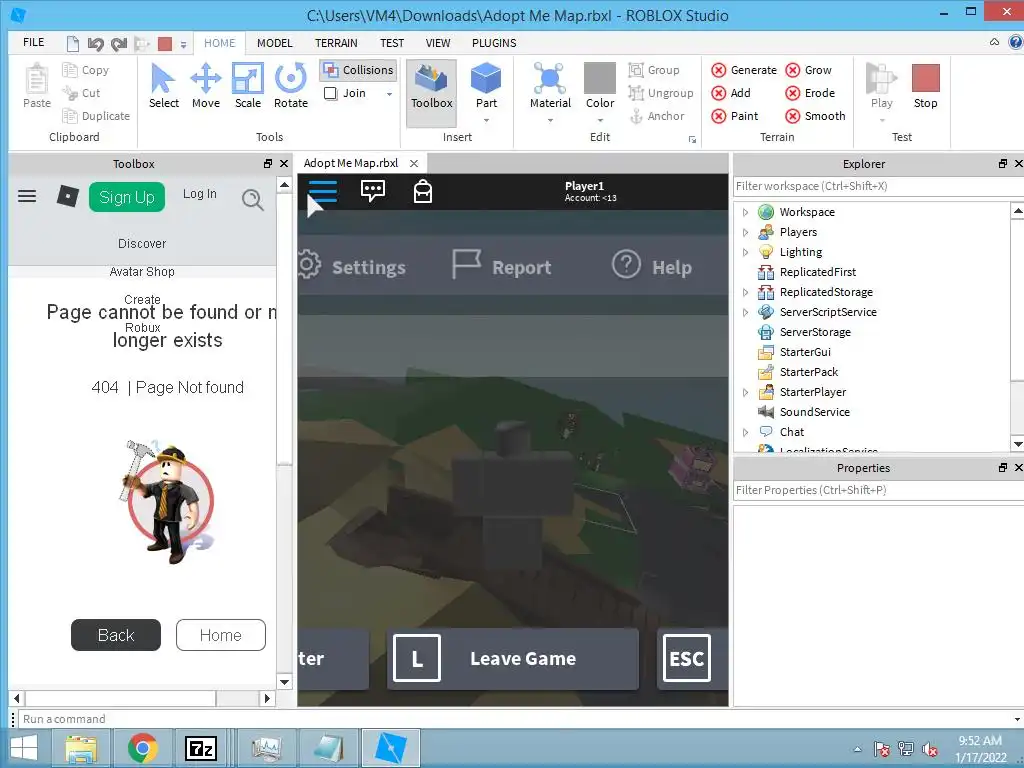Select the Select tool arrow
Image resolution: width=1024 pixels, height=768 pixels.
click(163, 86)
